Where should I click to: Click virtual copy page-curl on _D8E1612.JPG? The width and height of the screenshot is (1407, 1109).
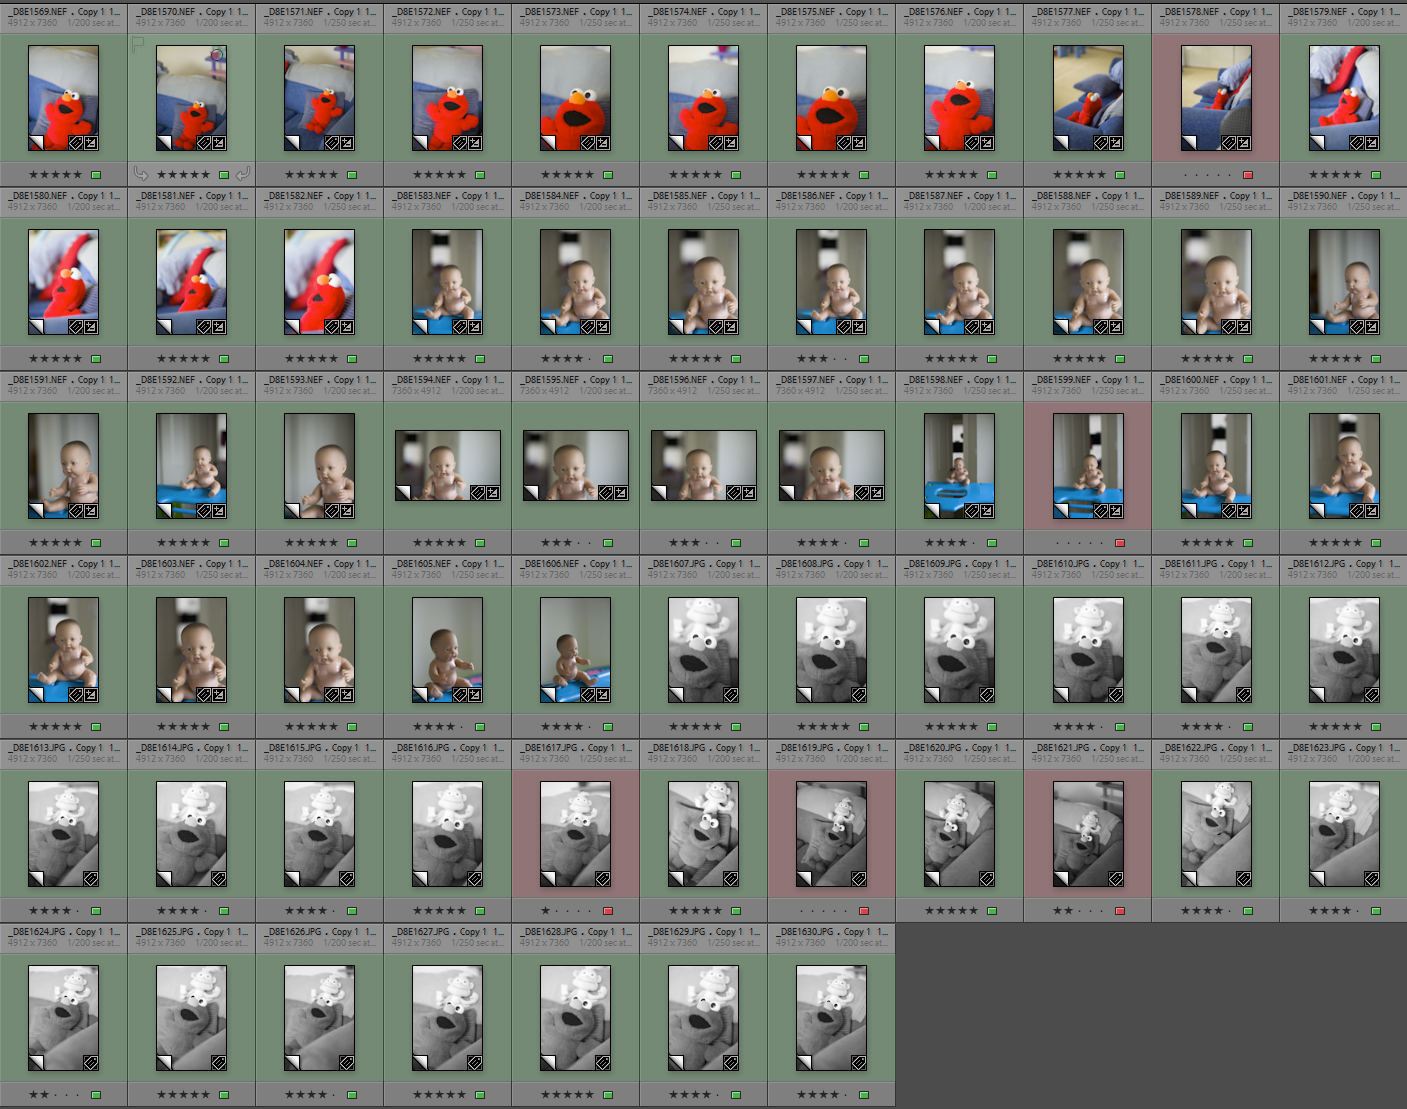tap(1316, 695)
